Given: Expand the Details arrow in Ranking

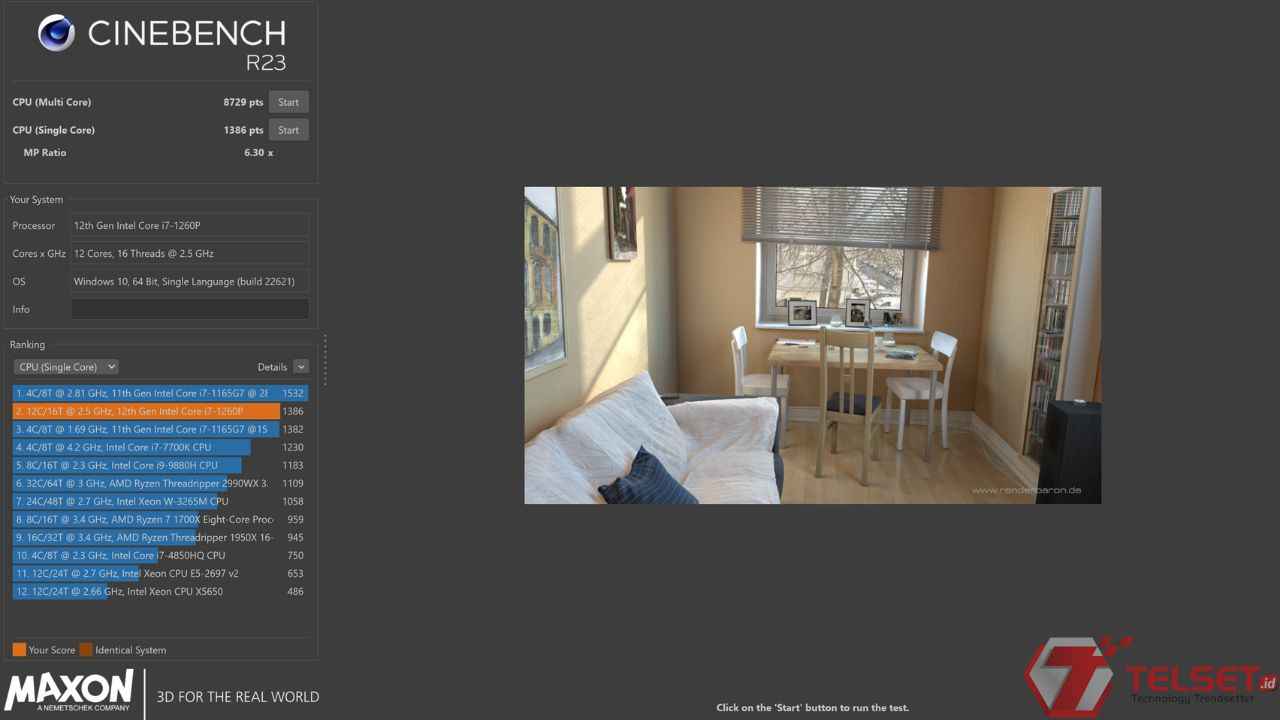Looking at the screenshot, I should pyautogui.click(x=301, y=367).
